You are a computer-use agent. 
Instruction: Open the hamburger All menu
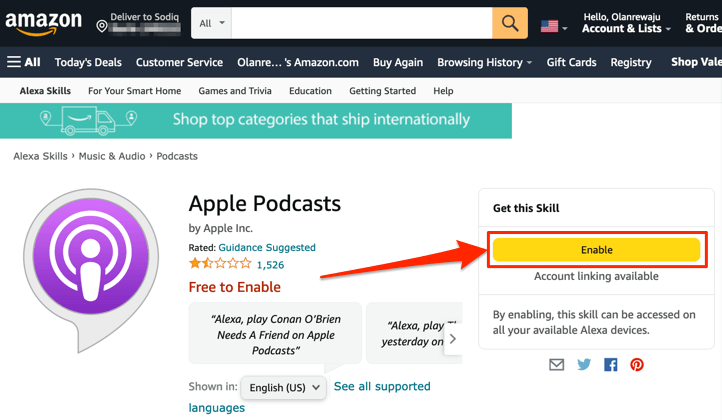coord(24,62)
